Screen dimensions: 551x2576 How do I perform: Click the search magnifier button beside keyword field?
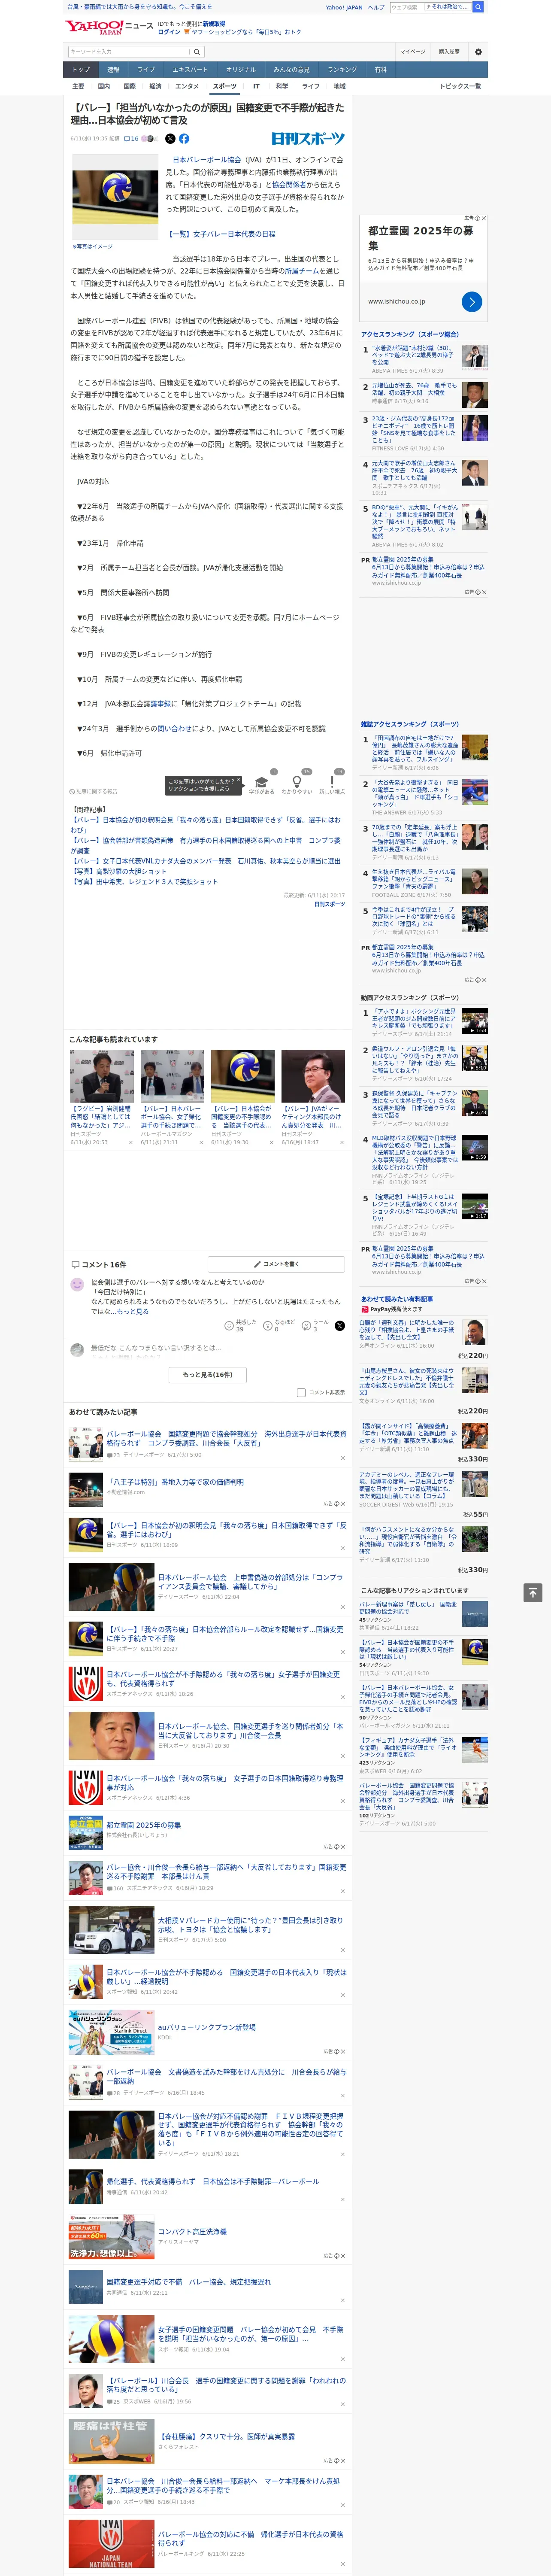pyautogui.click(x=197, y=52)
